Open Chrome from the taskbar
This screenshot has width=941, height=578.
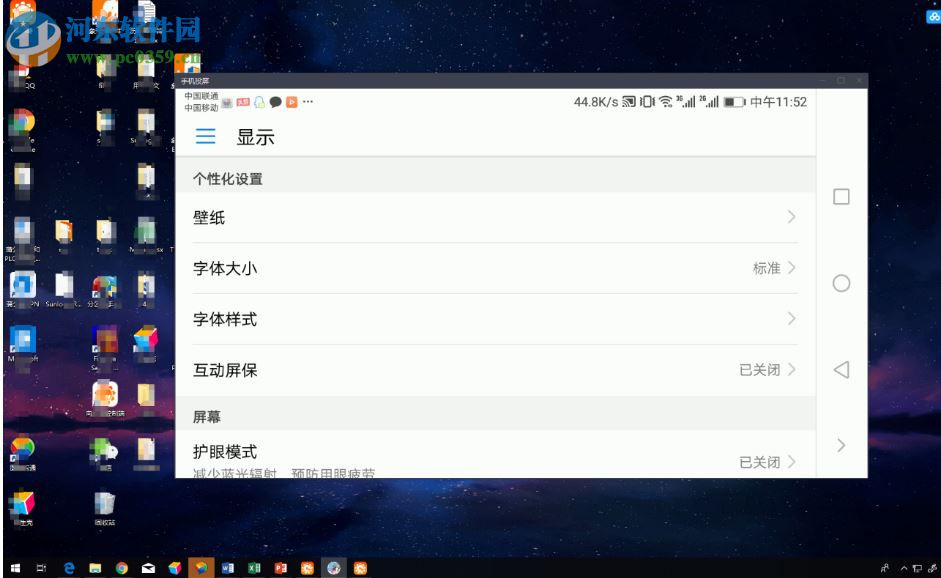[x=122, y=567]
